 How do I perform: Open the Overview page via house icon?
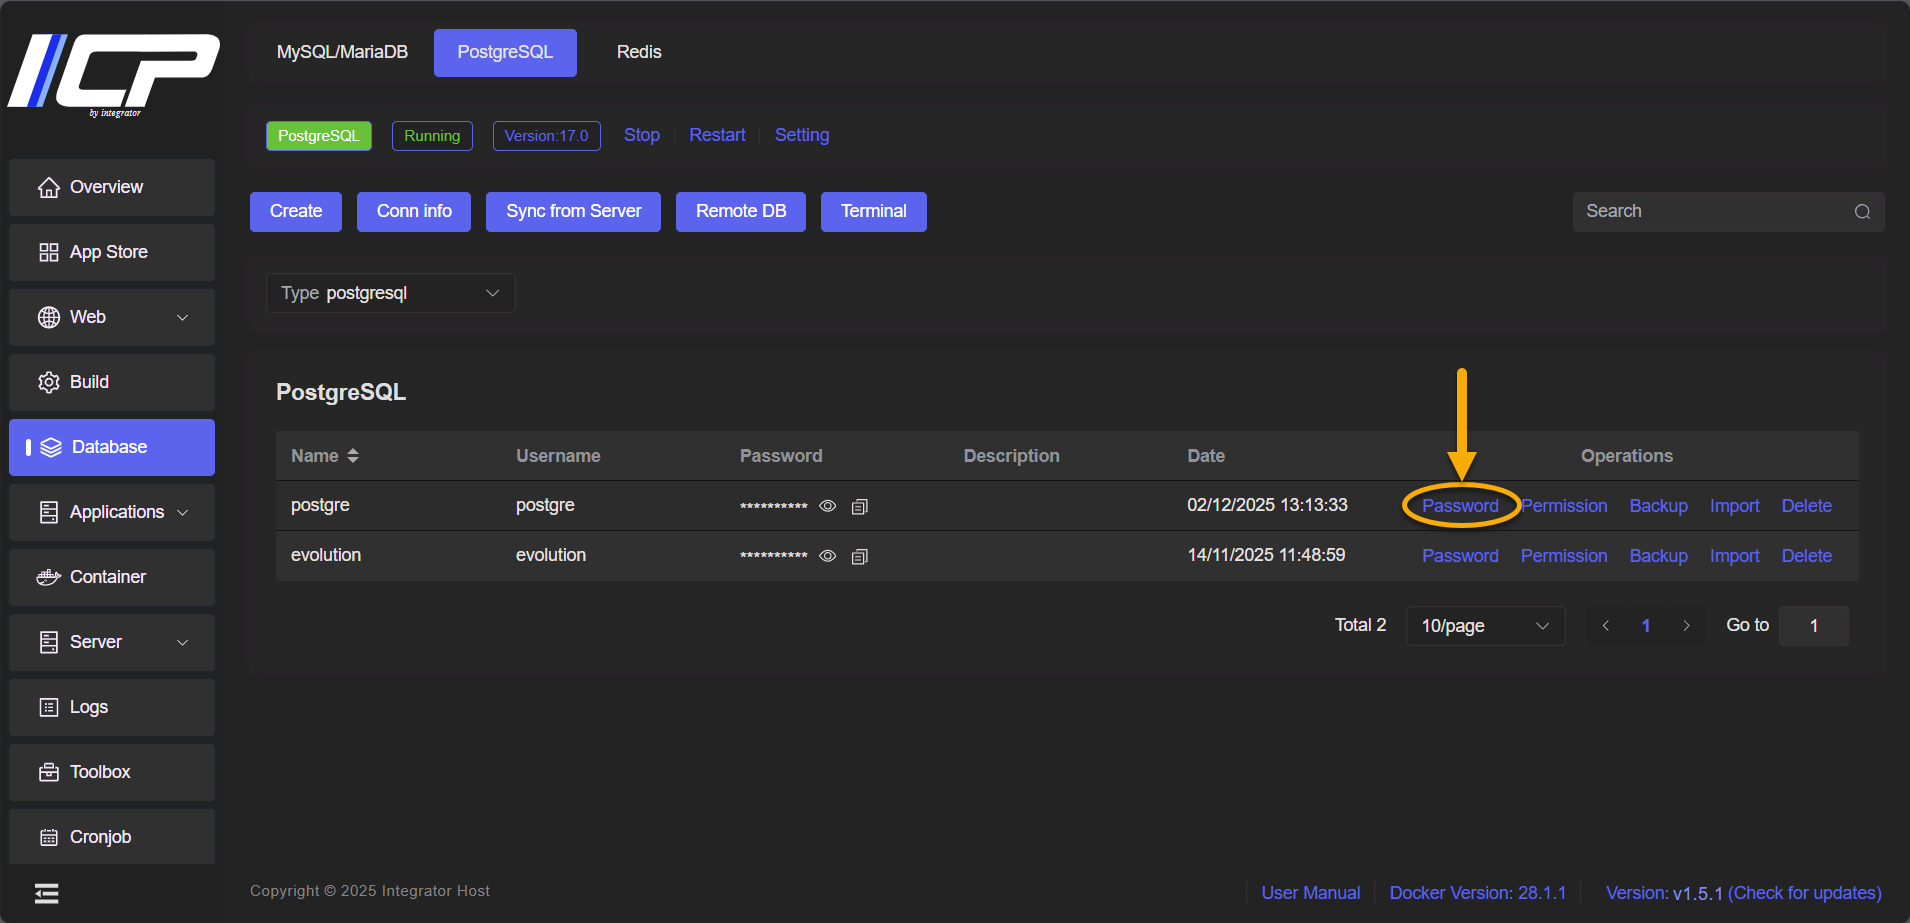coord(48,187)
